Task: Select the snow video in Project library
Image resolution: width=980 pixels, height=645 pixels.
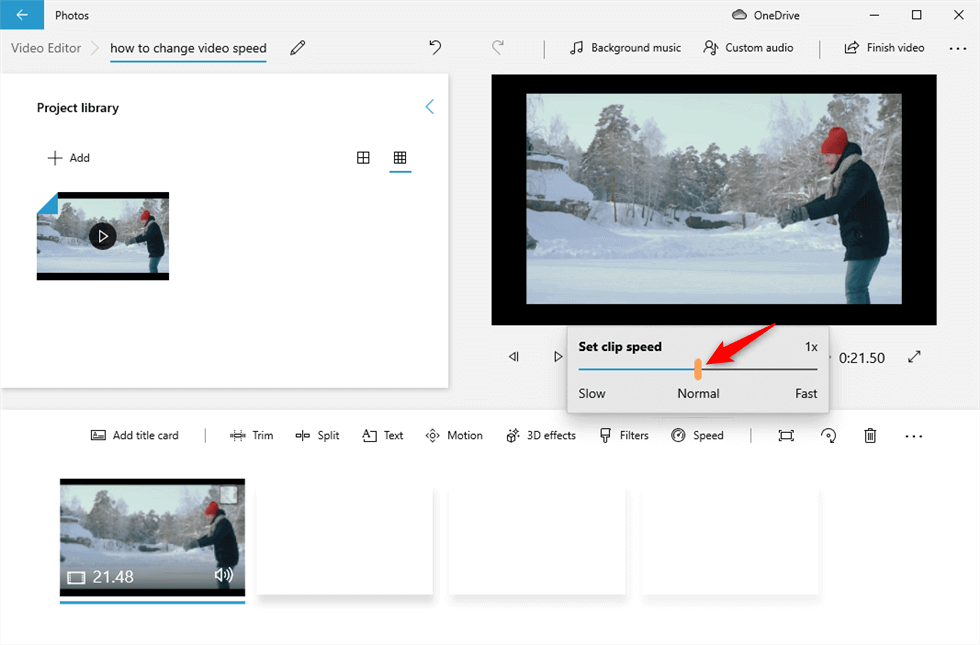Action: point(102,236)
